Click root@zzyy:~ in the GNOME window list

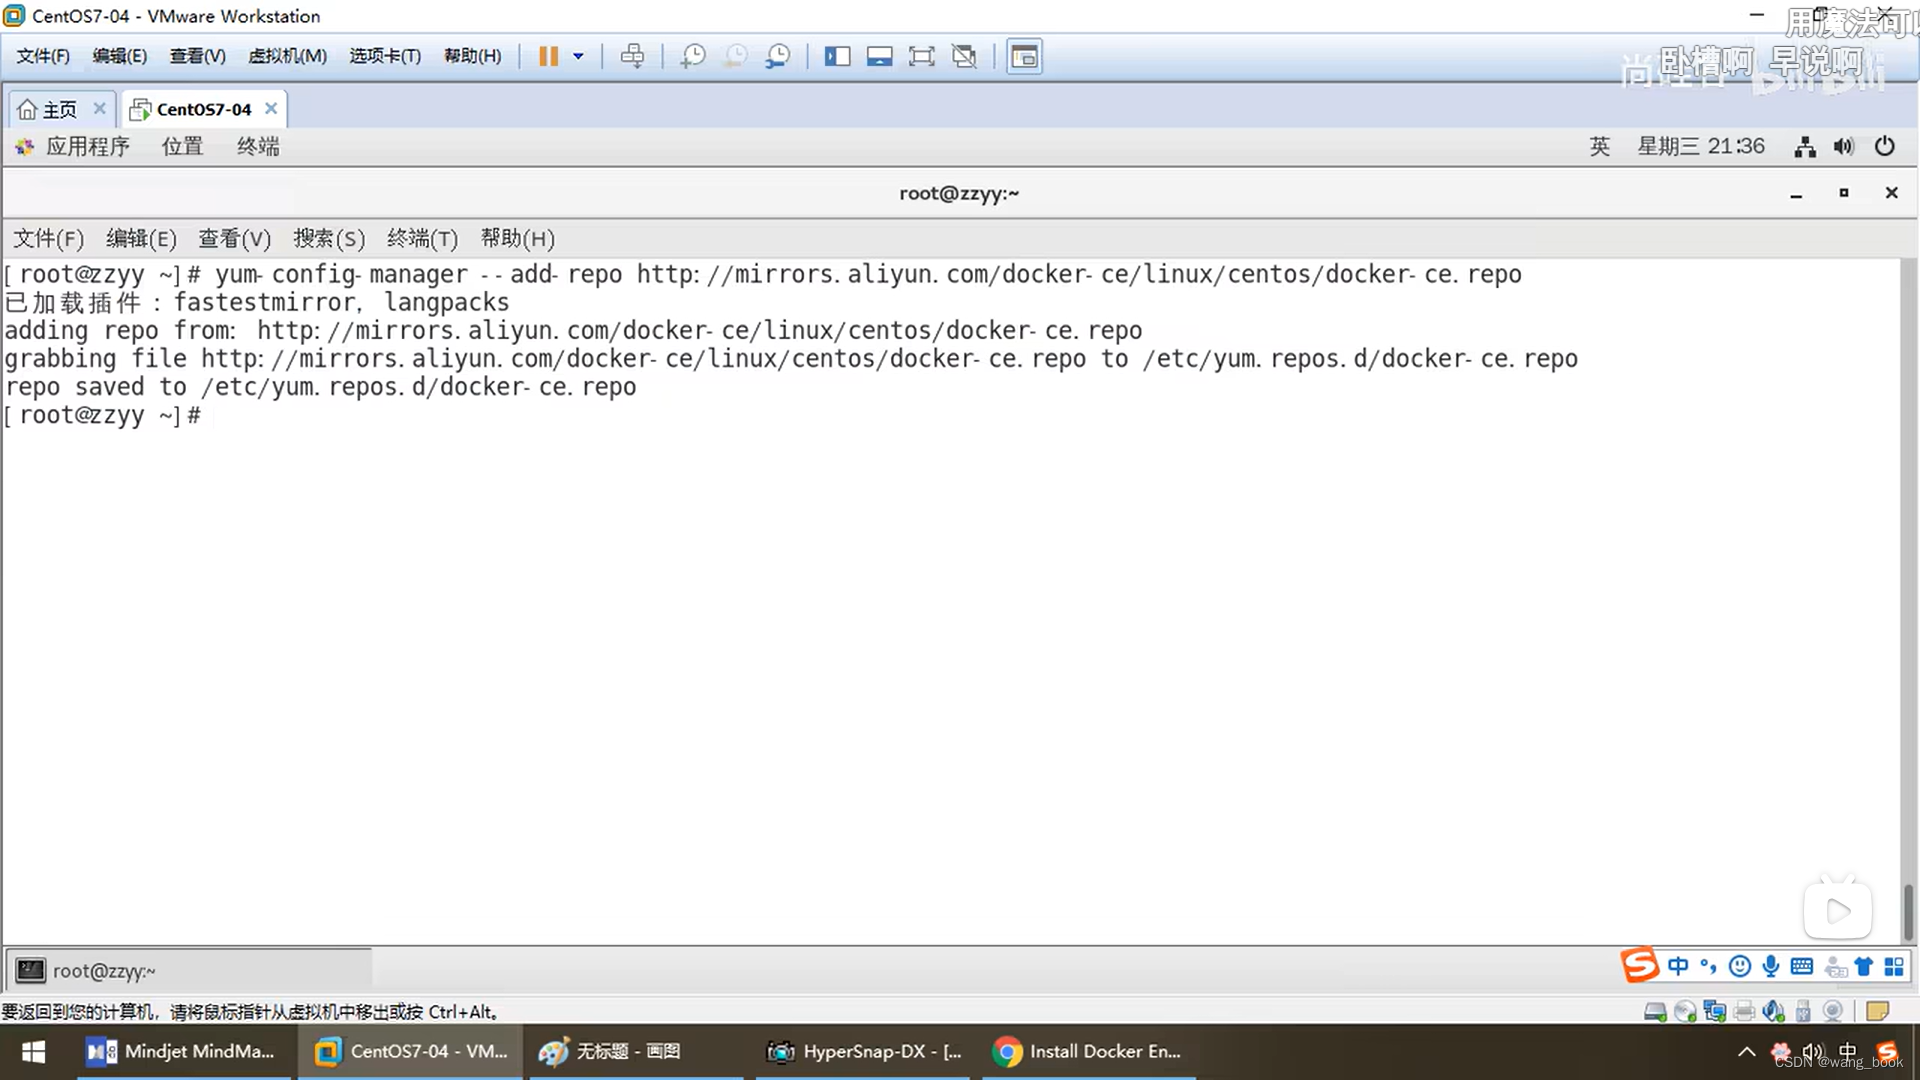click(x=190, y=970)
